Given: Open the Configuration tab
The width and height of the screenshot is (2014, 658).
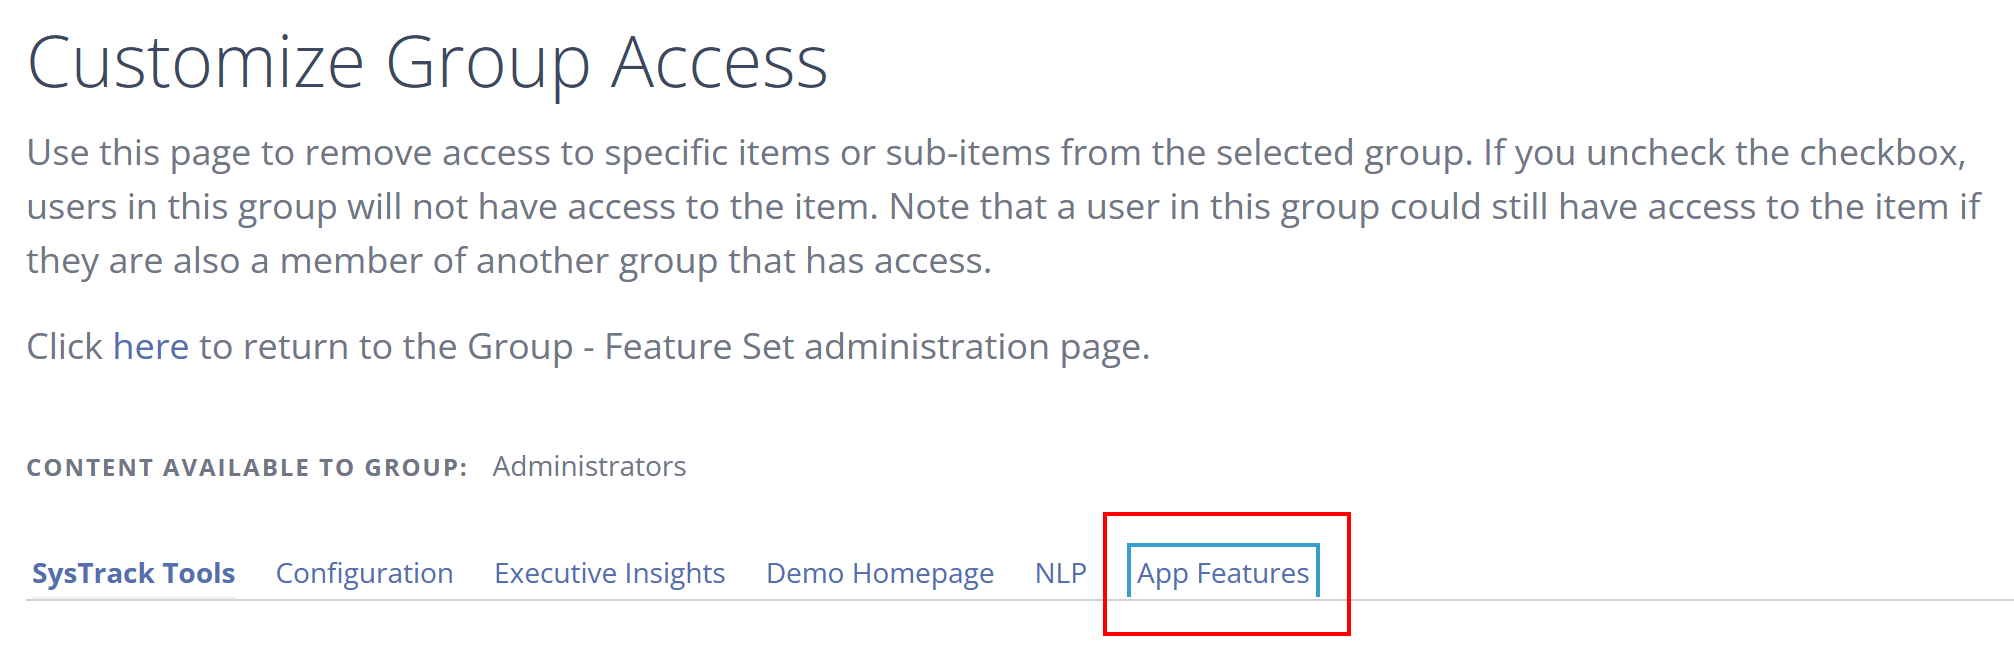Looking at the screenshot, I should (364, 573).
